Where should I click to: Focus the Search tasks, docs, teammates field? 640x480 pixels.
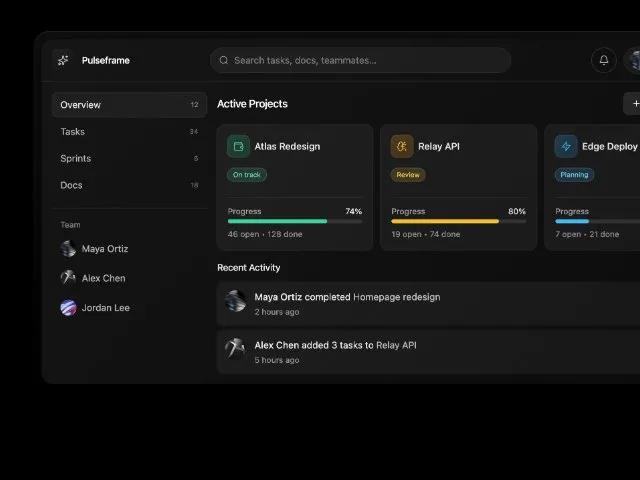click(360, 60)
